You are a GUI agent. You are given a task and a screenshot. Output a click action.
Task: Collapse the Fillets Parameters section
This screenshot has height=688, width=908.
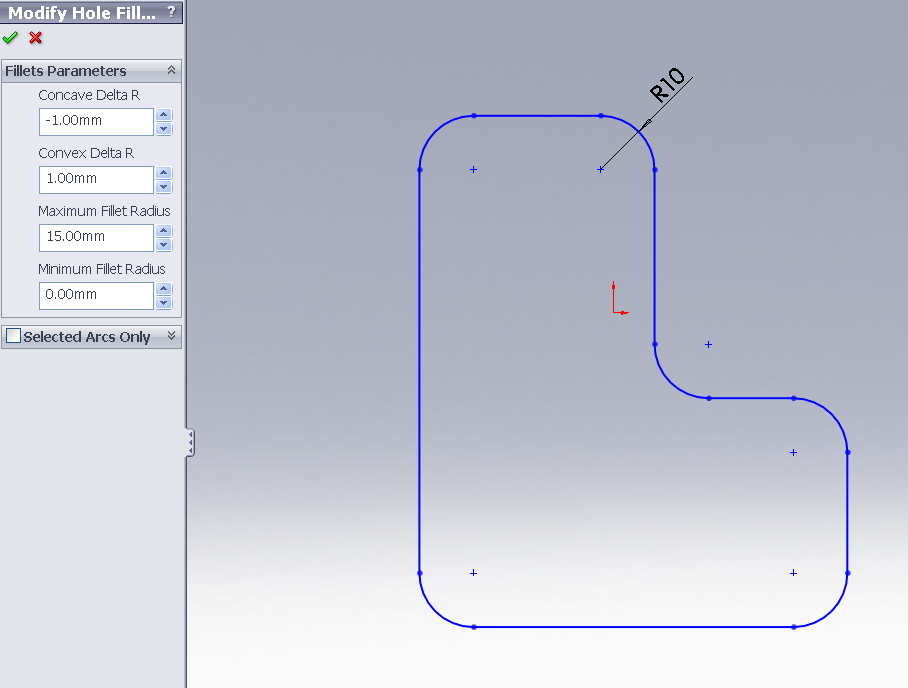coord(171,71)
